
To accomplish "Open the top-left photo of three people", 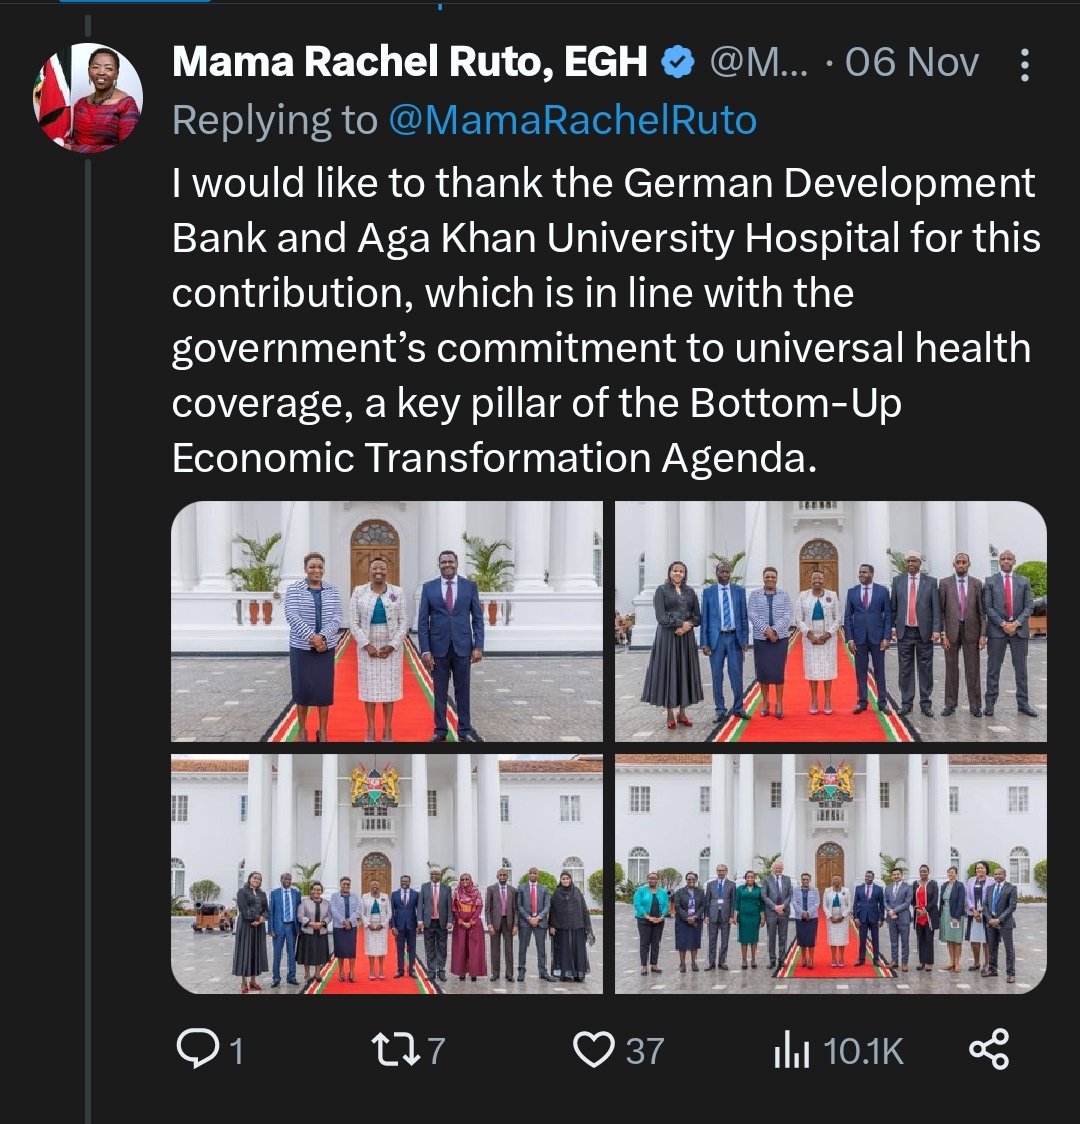I will 387,621.
